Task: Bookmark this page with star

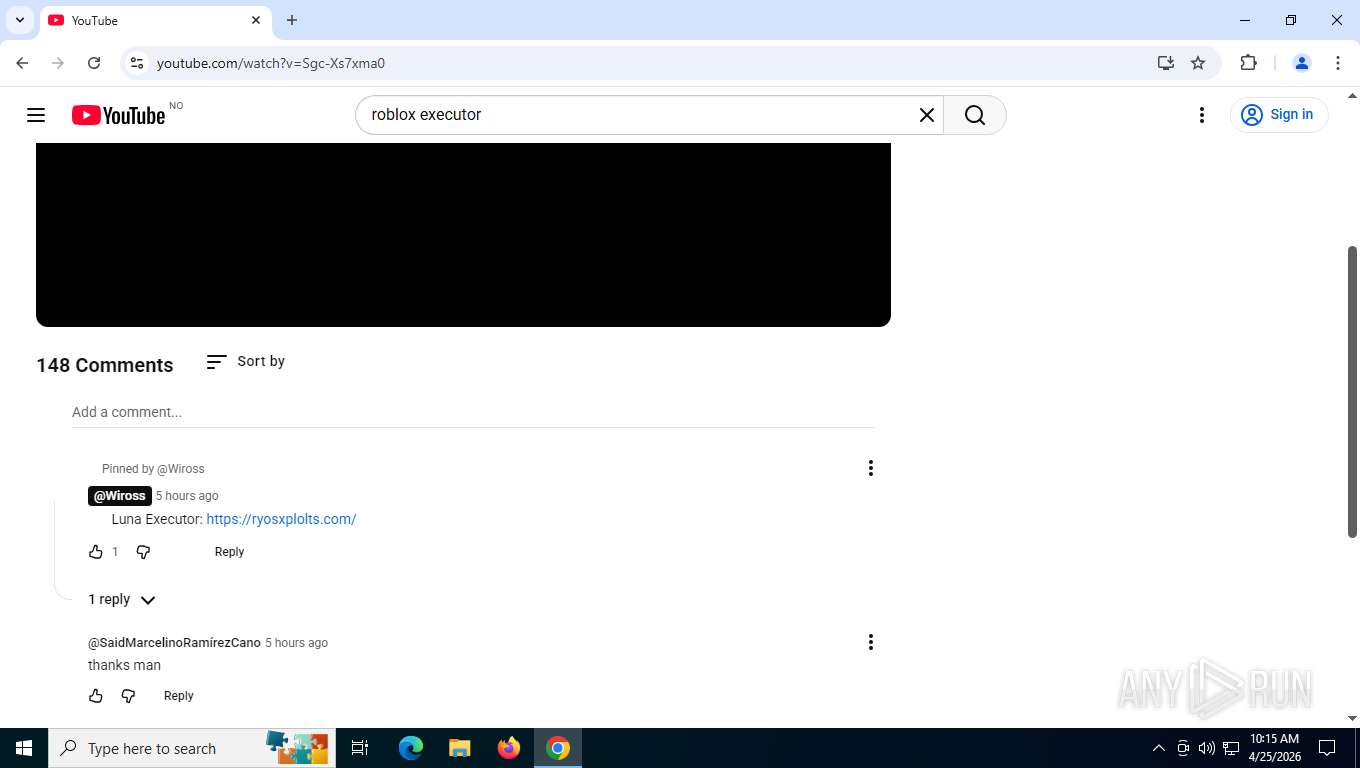Action: 1198,63
